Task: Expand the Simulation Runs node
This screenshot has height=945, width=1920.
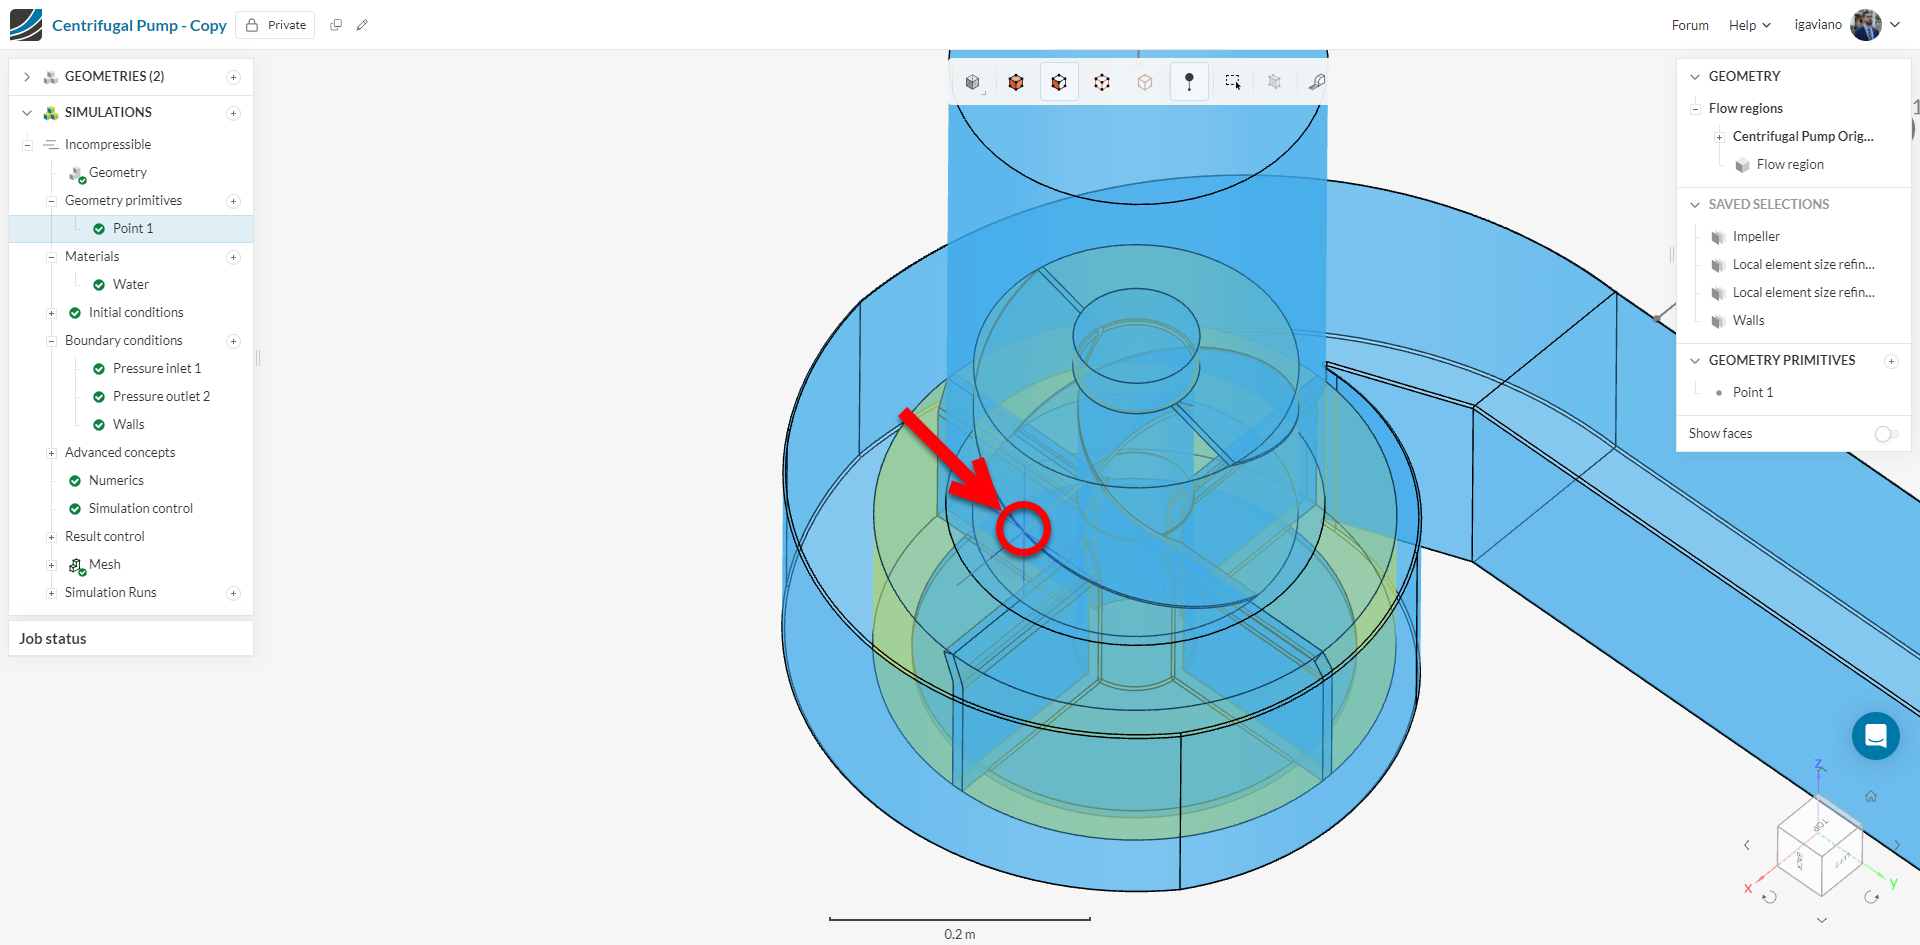Action: coord(51,593)
